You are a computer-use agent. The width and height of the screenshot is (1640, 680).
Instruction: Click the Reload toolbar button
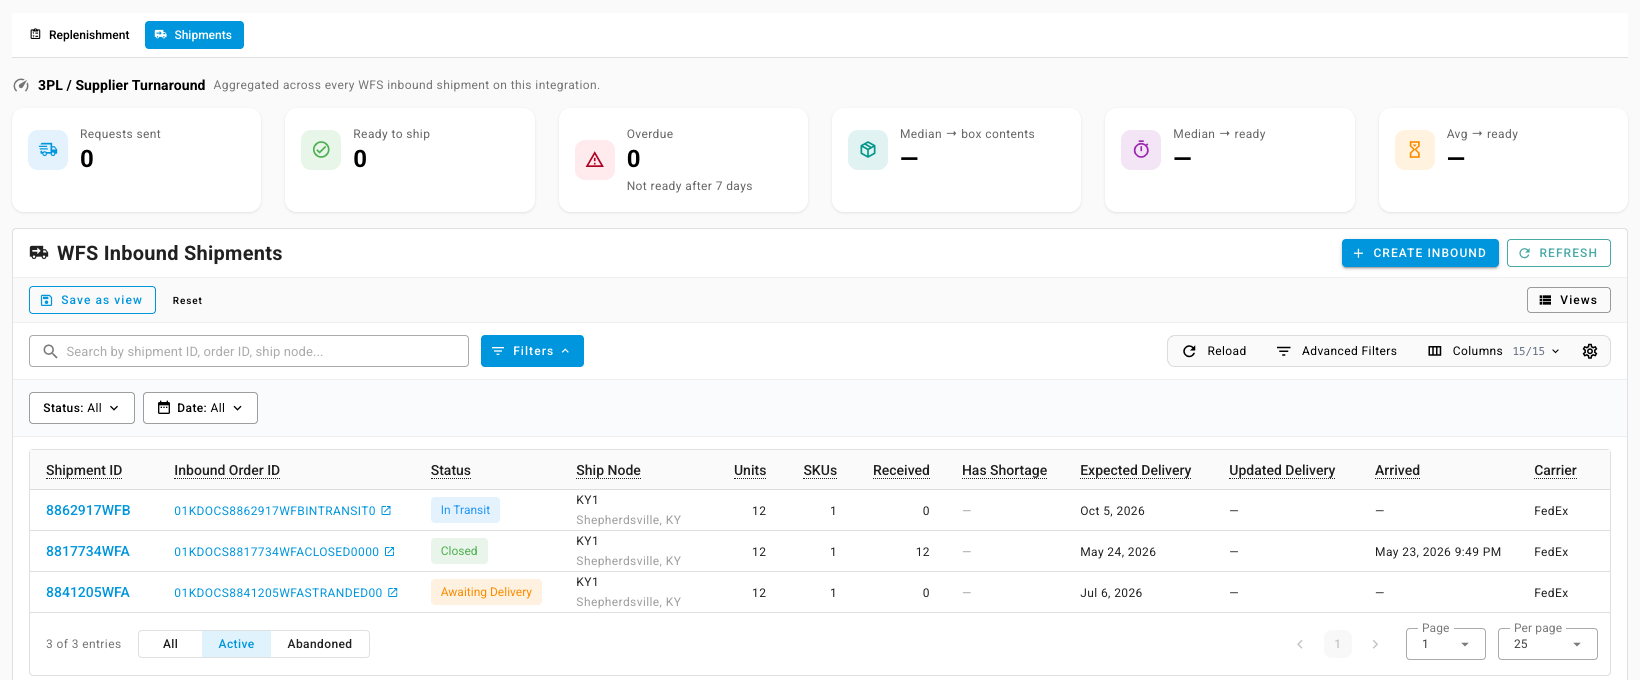pos(1215,351)
